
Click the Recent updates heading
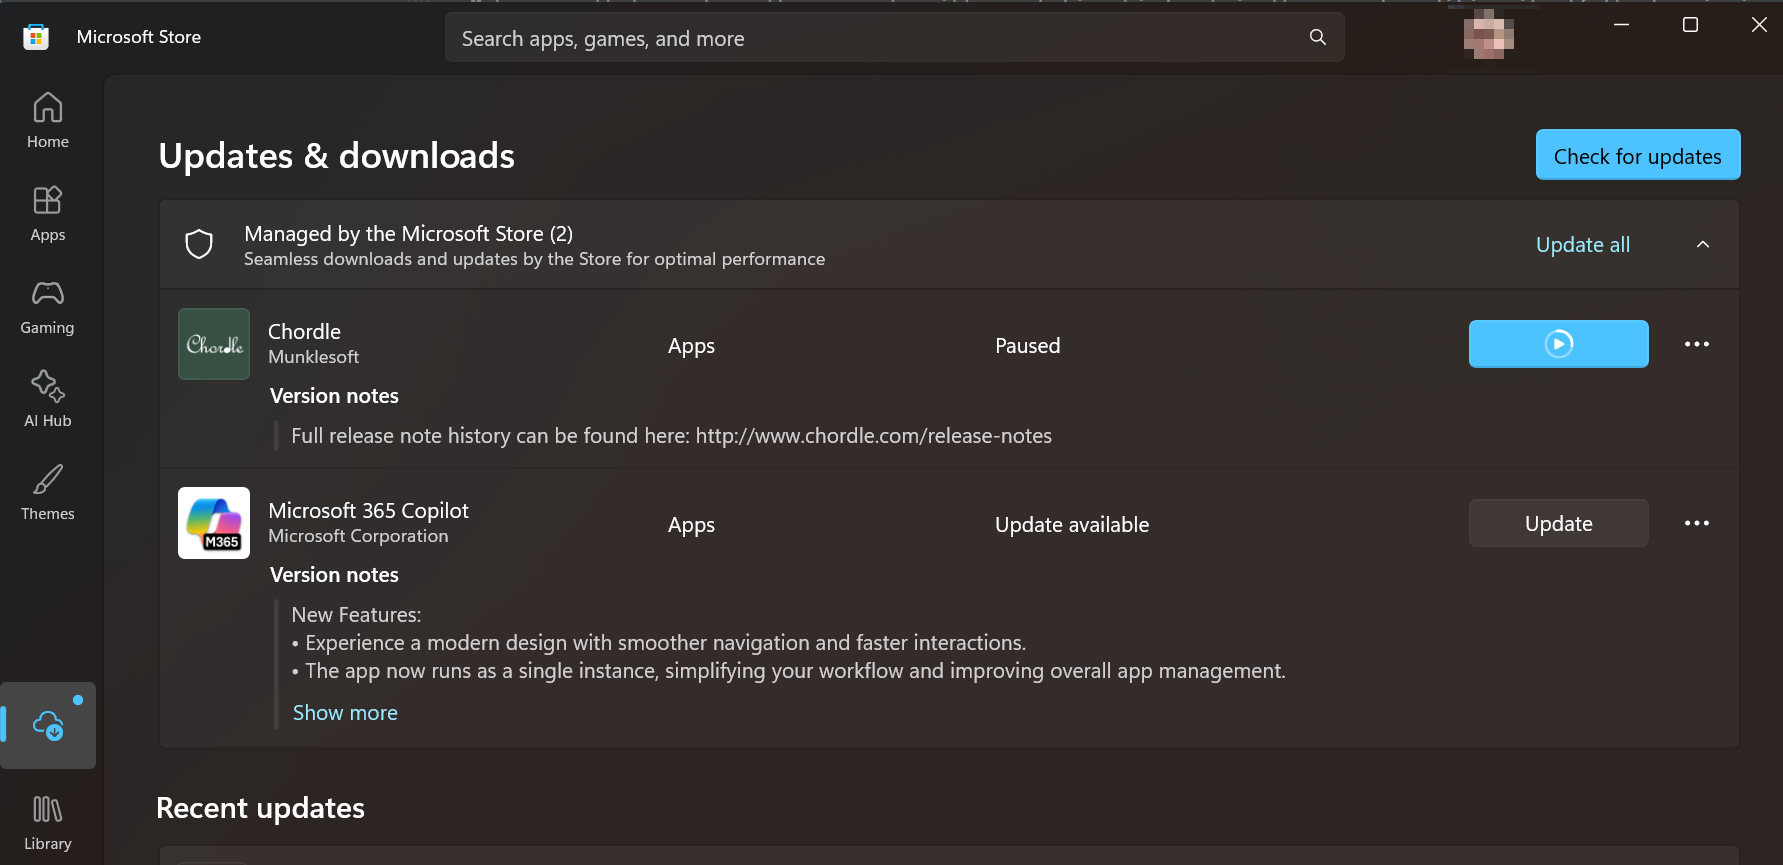[261, 808]
